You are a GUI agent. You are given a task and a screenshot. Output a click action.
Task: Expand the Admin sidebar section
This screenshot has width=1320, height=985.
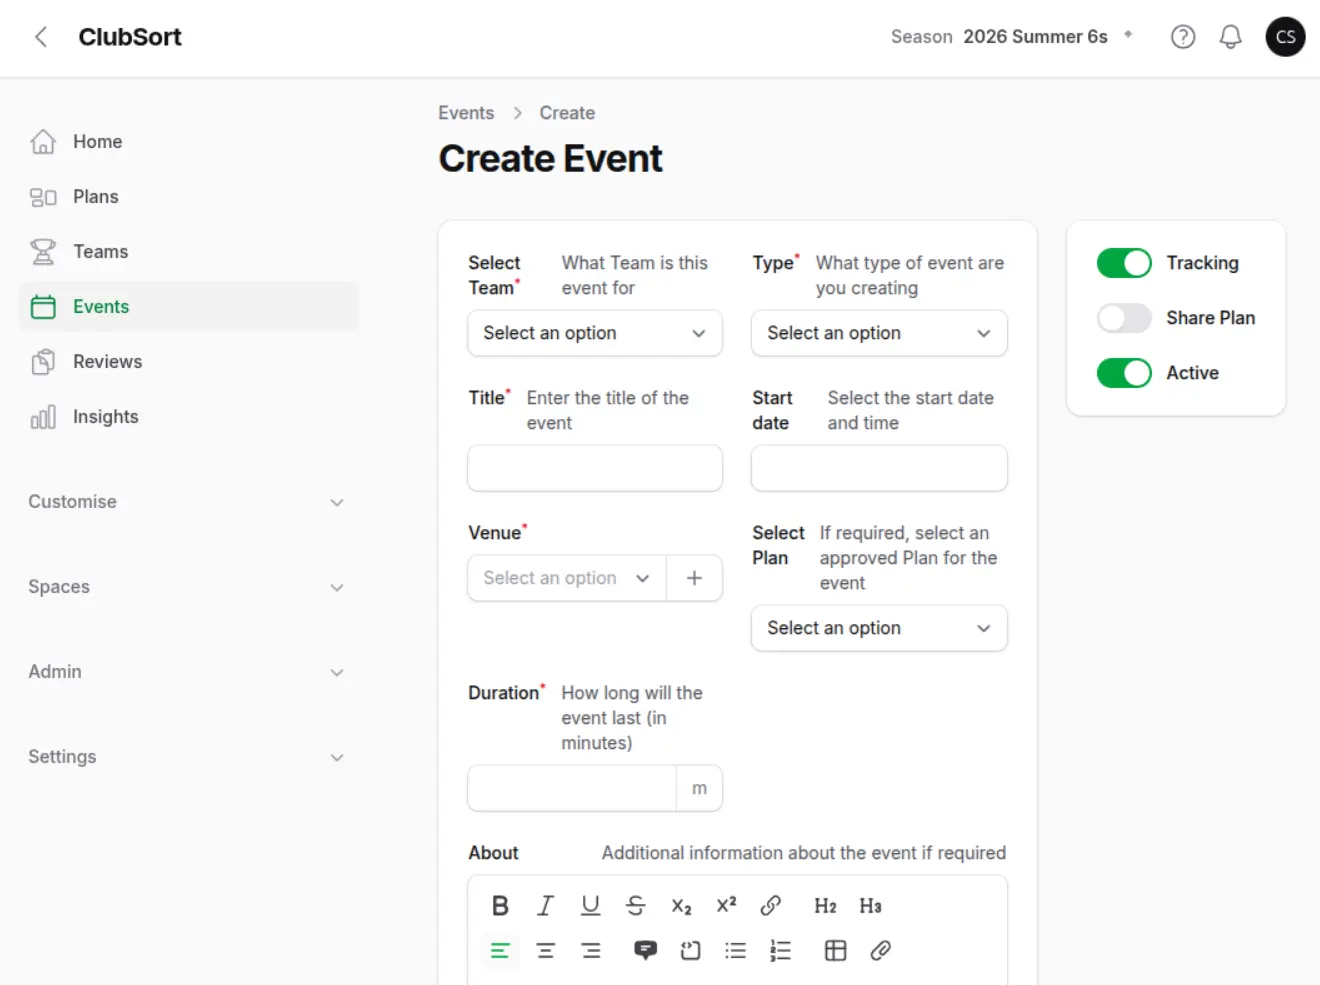[187, 672]
